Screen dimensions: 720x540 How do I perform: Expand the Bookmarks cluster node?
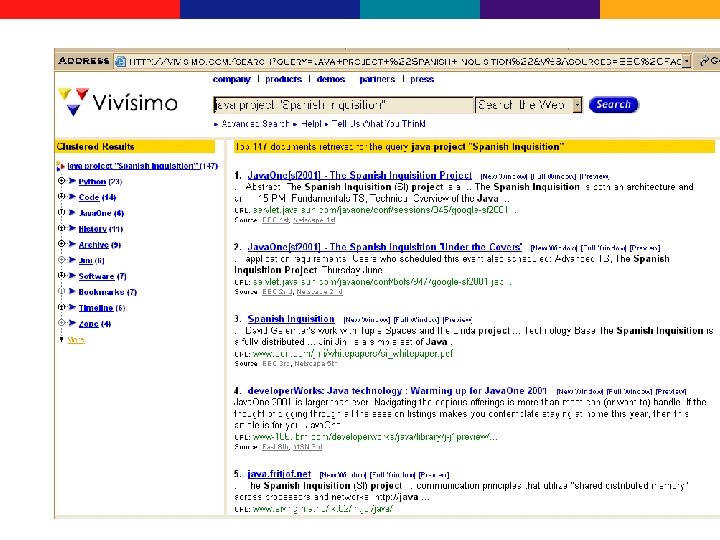pyautogui.click(x=62, y=291)
